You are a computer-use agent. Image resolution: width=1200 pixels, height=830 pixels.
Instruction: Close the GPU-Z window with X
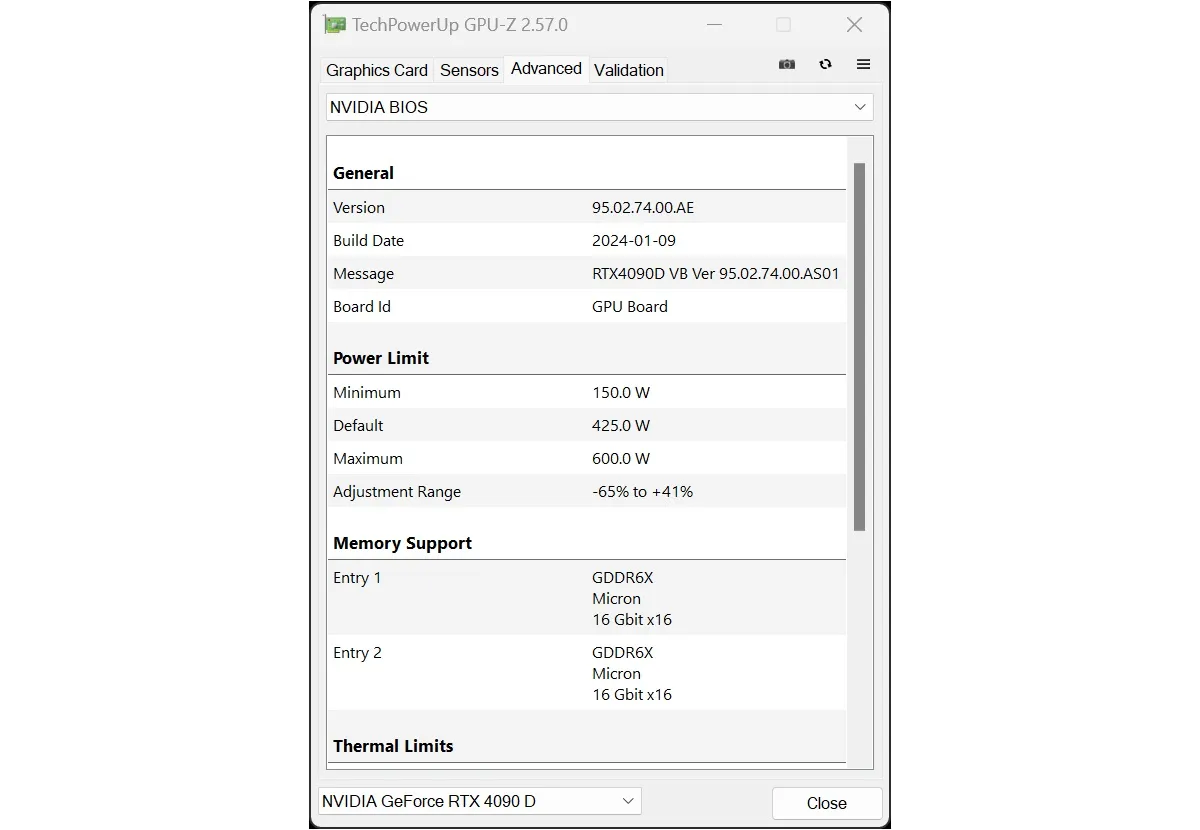(x=854, y=25)
